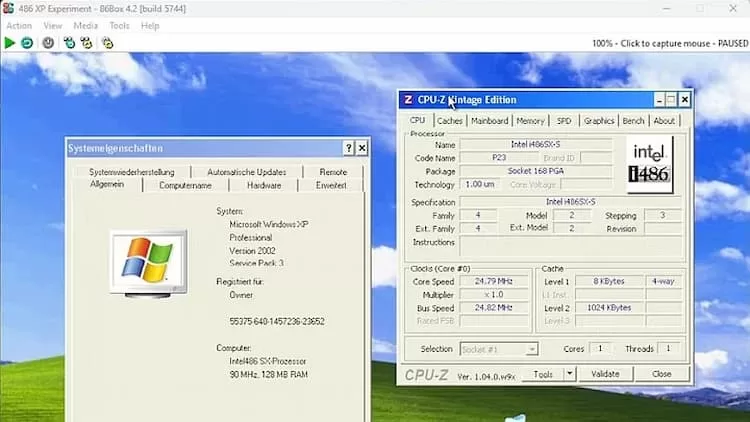Switch to the About tab in CPU-Z

click(x=664, y=121)
